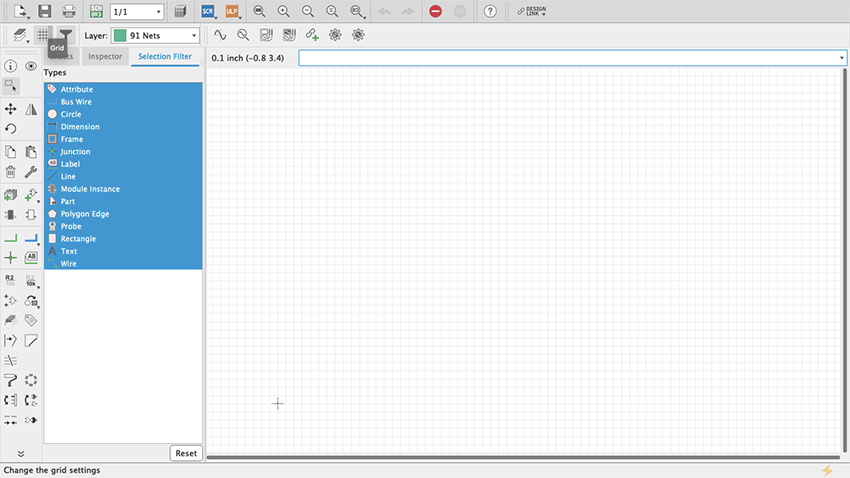850x478 pixels.
Task: Click the zoom out magnifier icon
Action: pos(308,11)
